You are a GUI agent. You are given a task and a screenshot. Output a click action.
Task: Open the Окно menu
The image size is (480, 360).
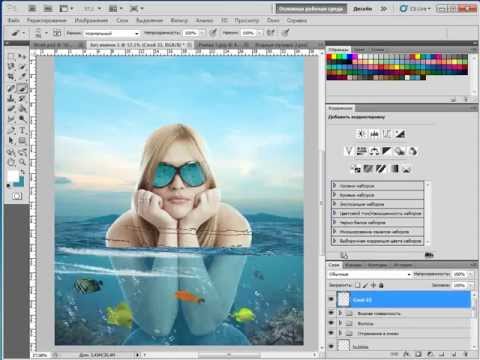tap(273, 20)
